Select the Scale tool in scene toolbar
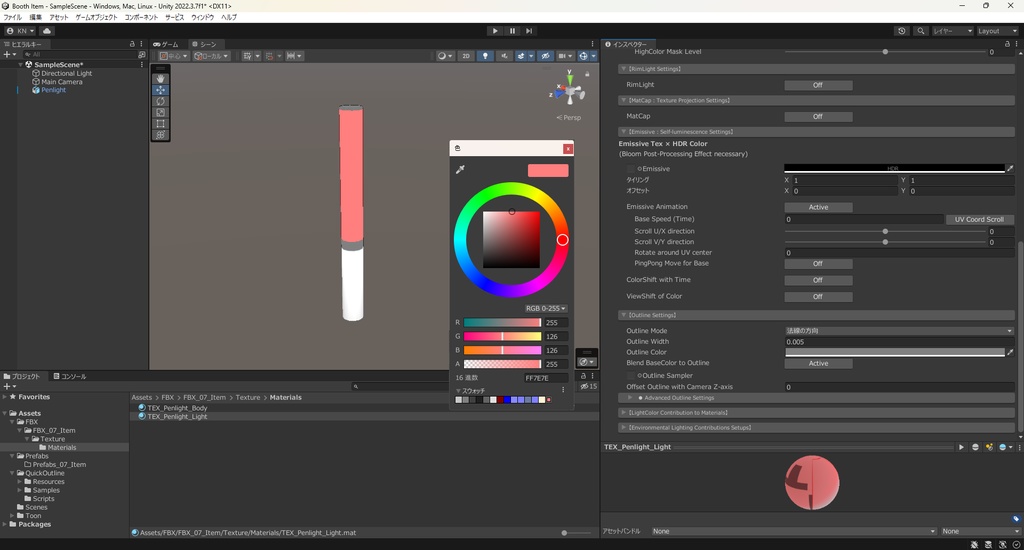This screenshot has width=1024, height=550. 160,112
